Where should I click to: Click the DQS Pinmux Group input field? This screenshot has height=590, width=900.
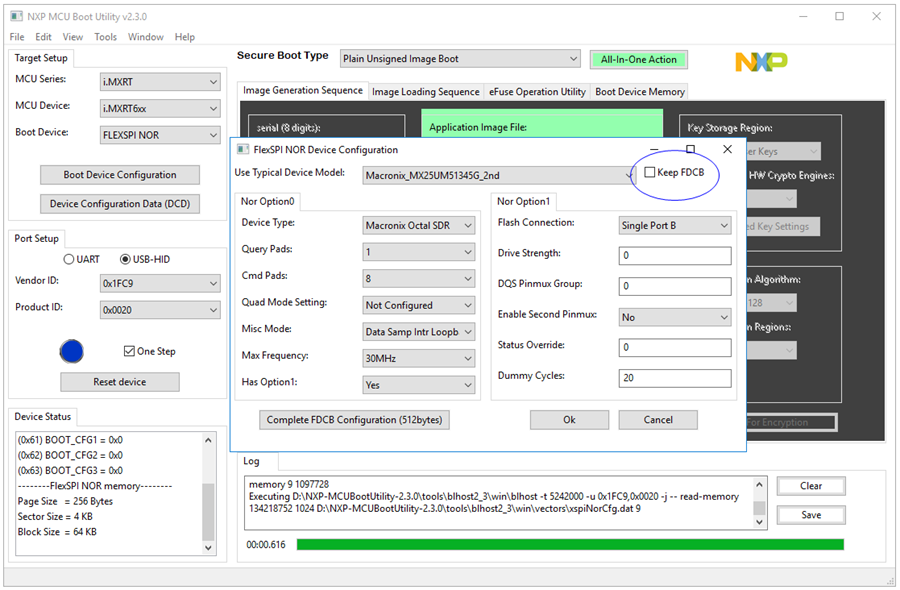[x=675, y=286]
